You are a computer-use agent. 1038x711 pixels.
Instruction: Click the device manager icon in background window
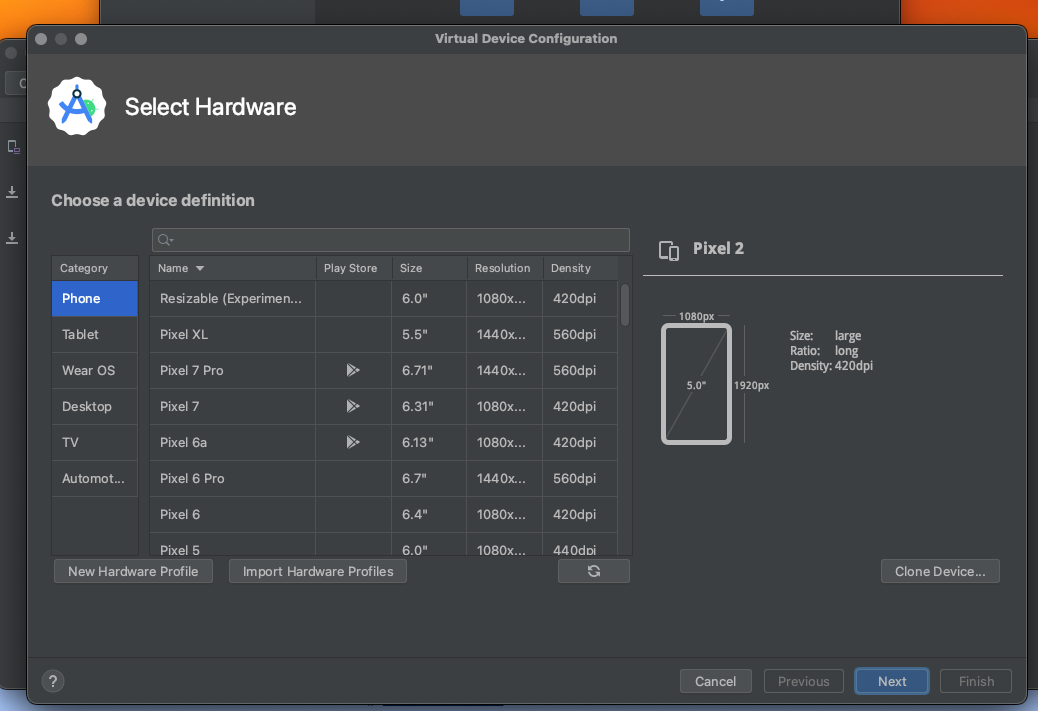[x=13, y=147]
